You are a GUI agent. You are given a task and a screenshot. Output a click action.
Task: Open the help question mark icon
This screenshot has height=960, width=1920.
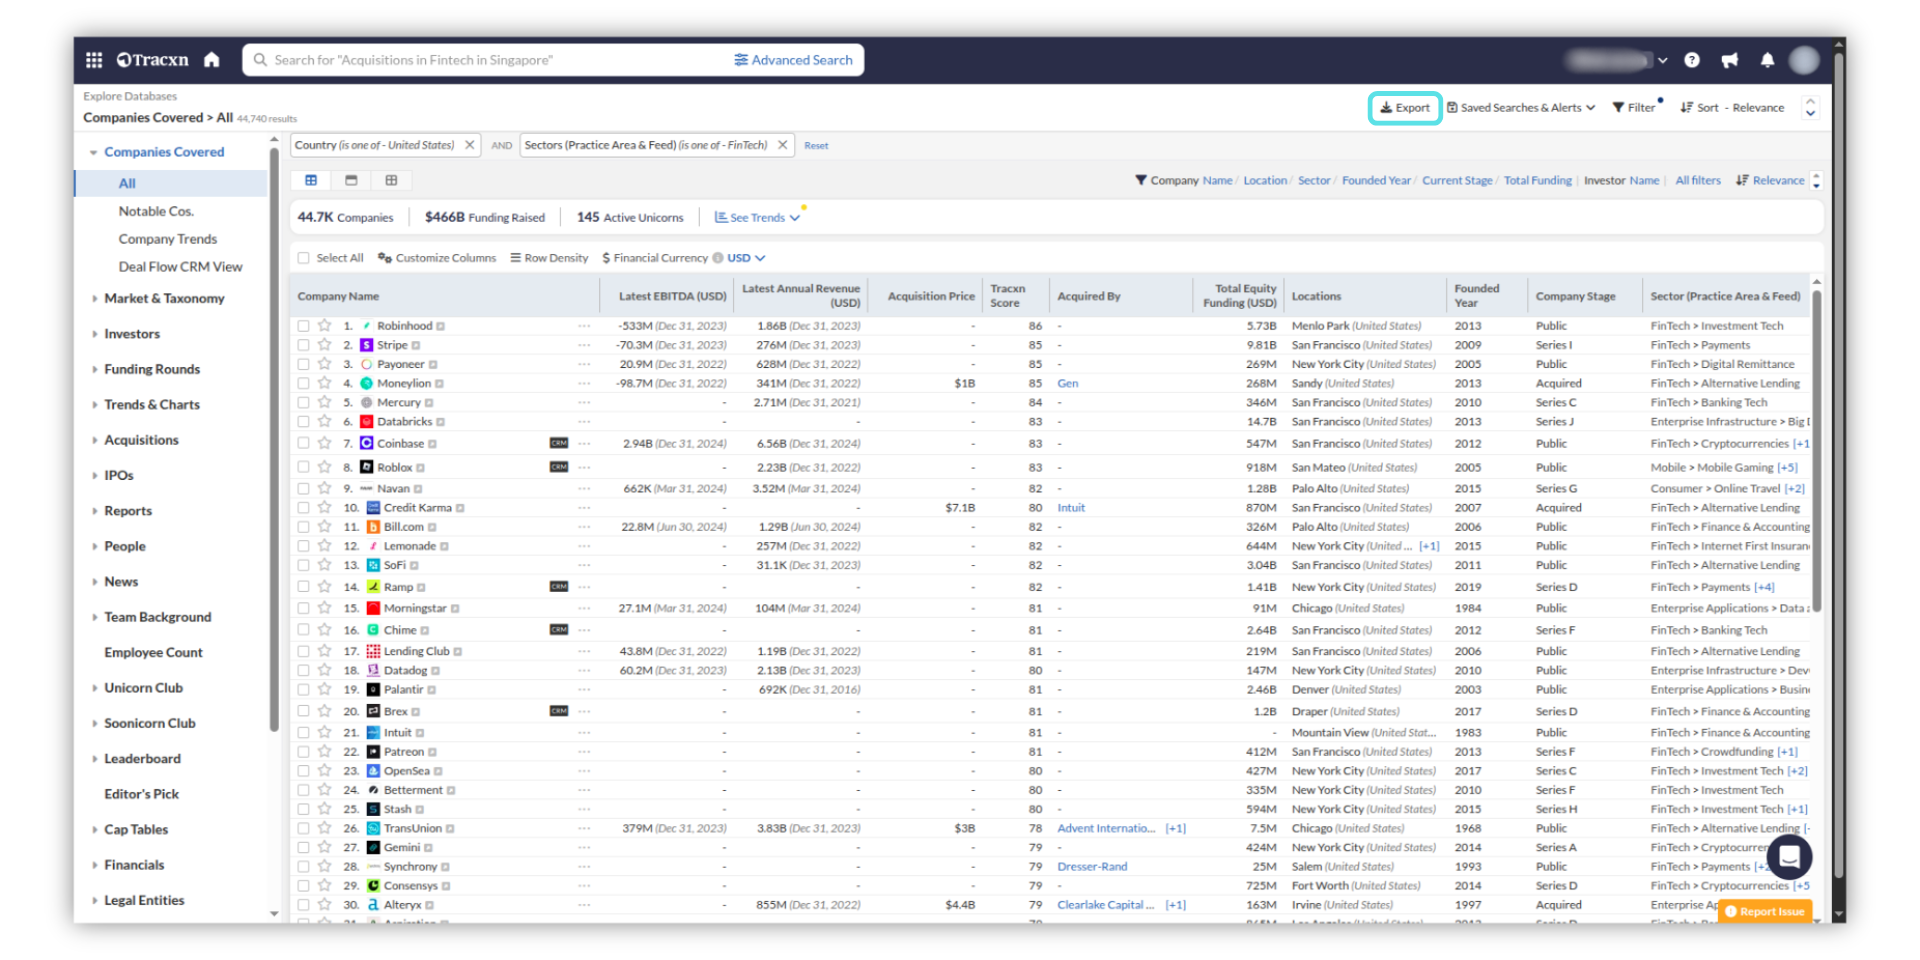pyautogui.click(x=1692, y=60)
